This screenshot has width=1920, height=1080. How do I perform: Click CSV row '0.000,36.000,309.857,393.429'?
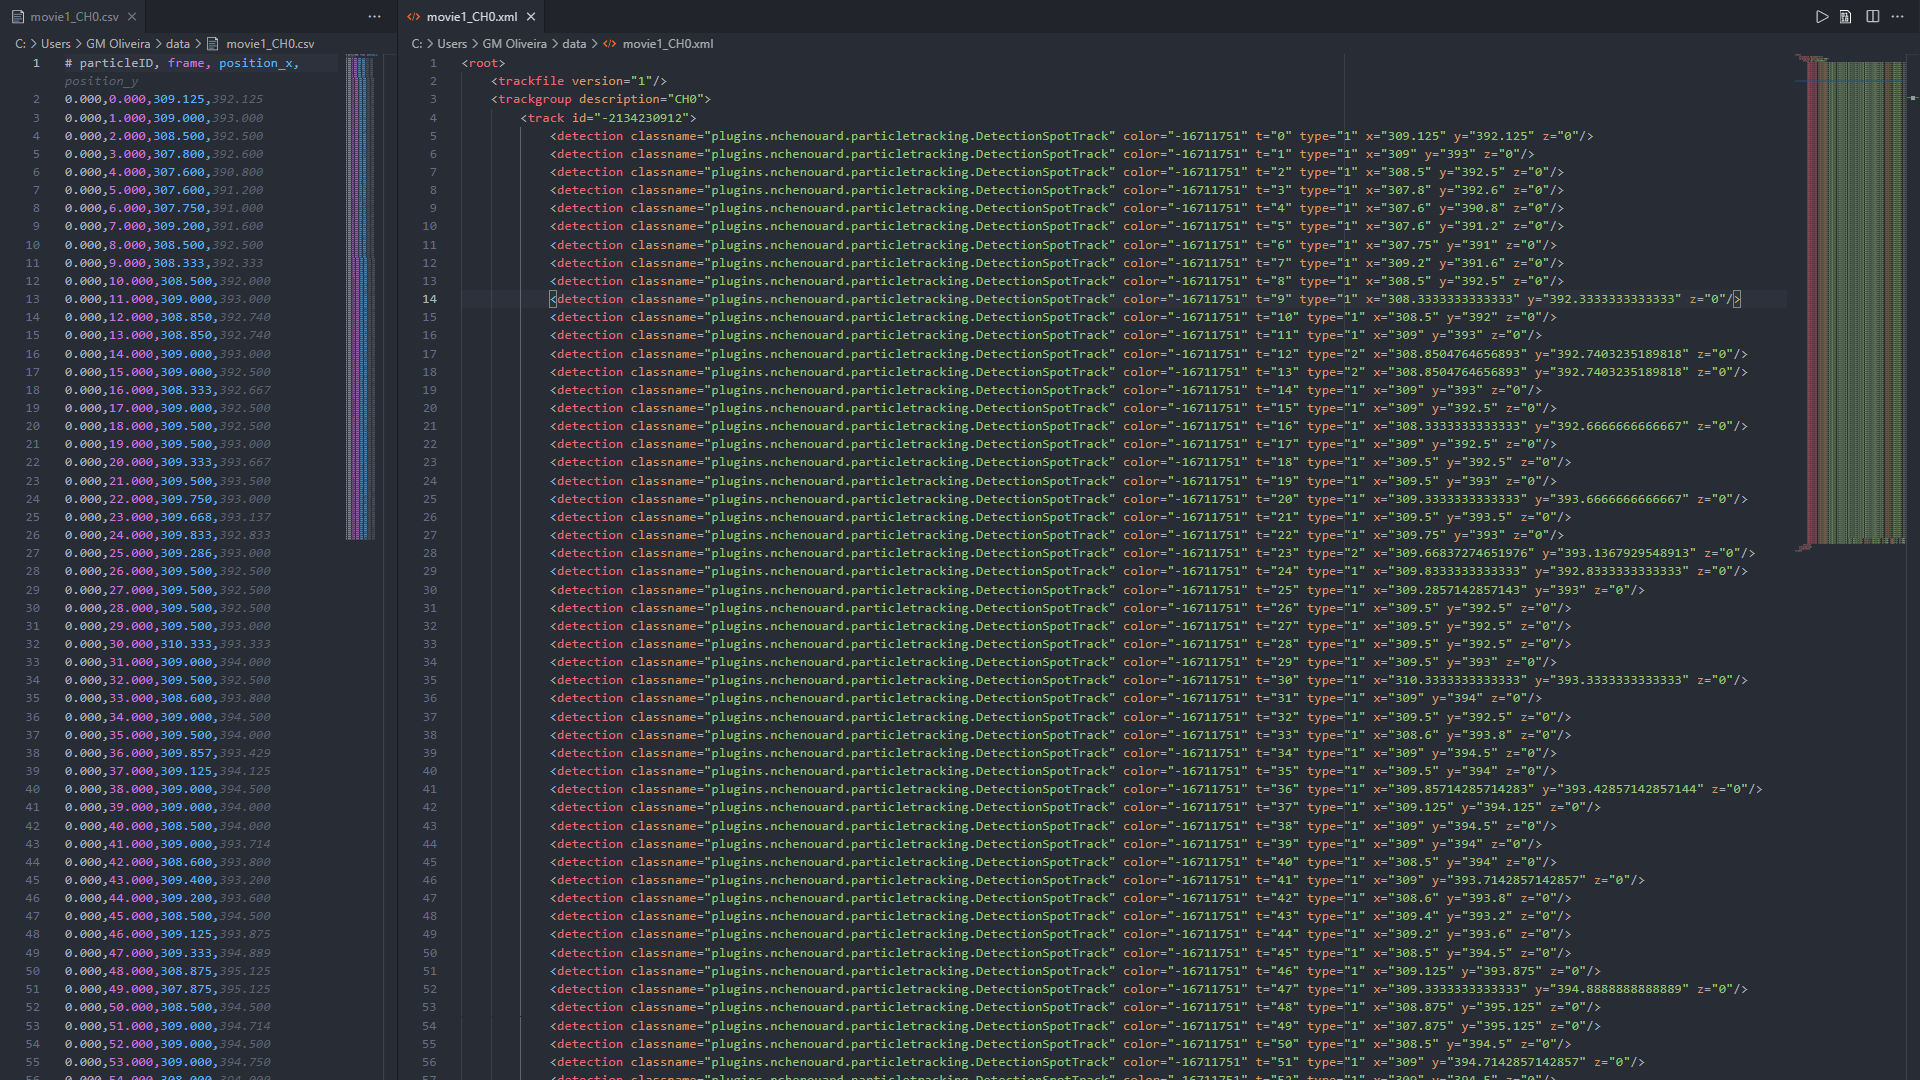pyautogui.click(x=168, y=753)
